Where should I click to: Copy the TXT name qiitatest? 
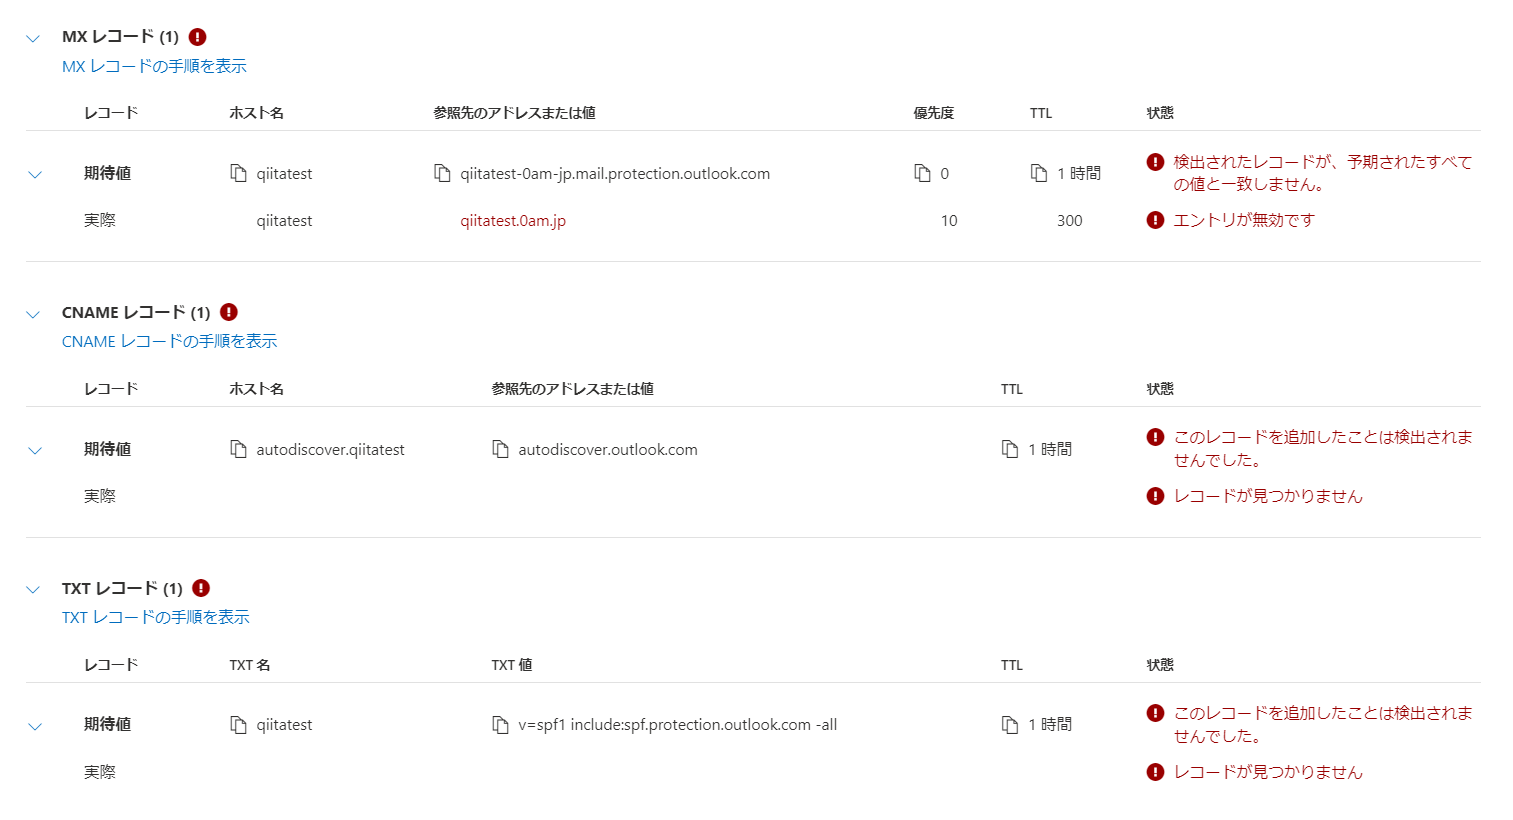click(238, 724)
